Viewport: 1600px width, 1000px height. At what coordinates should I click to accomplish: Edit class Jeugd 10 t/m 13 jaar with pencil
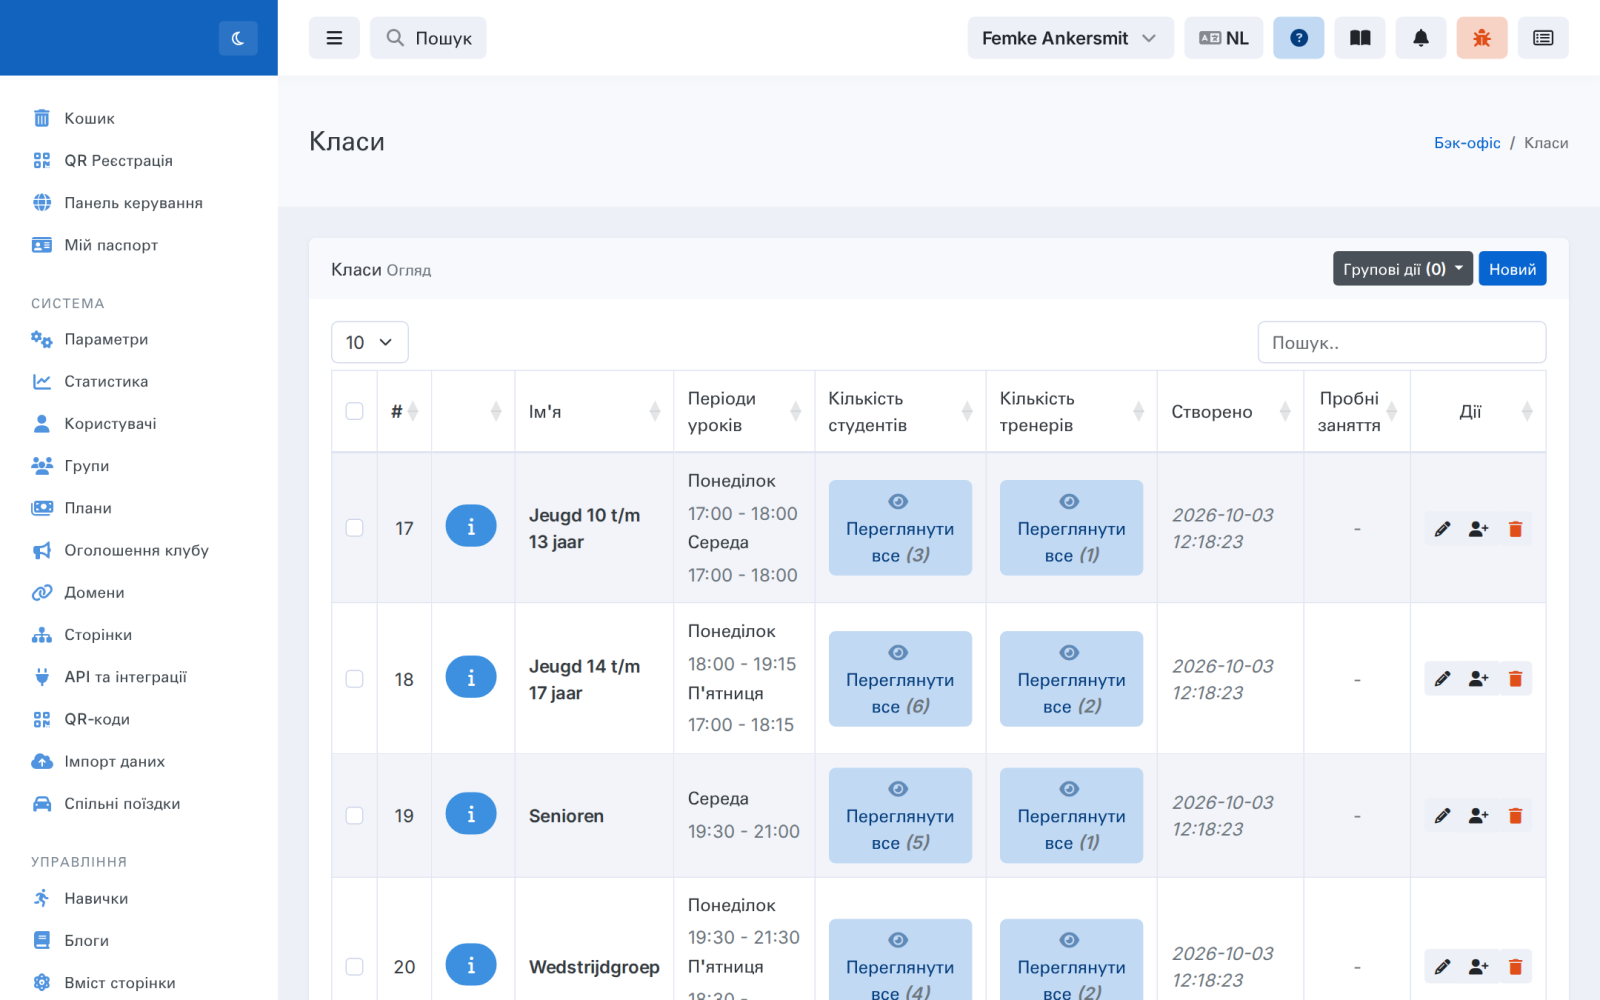click(1442, 529)
